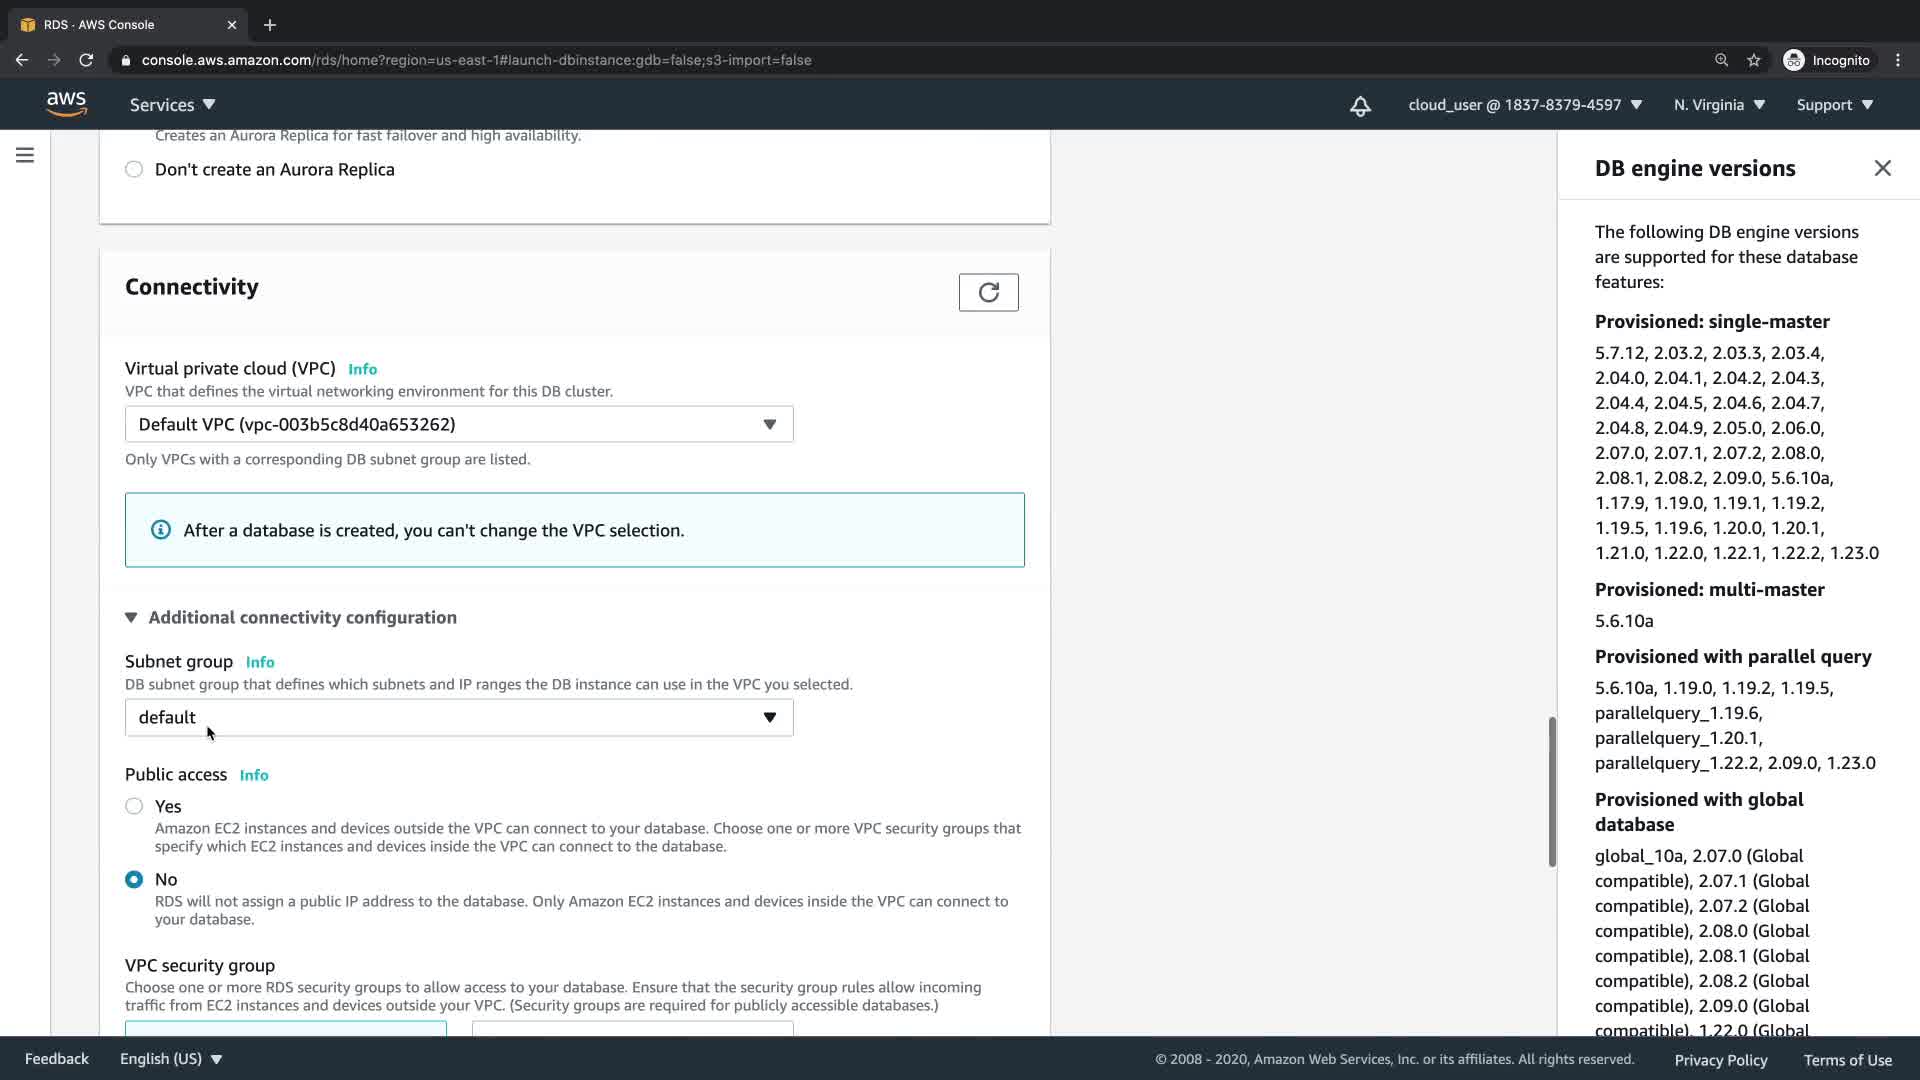Open the Virtual private cloud dropdown
1920x1080 pixels.
pyautogui.click(x=459, y=424)
